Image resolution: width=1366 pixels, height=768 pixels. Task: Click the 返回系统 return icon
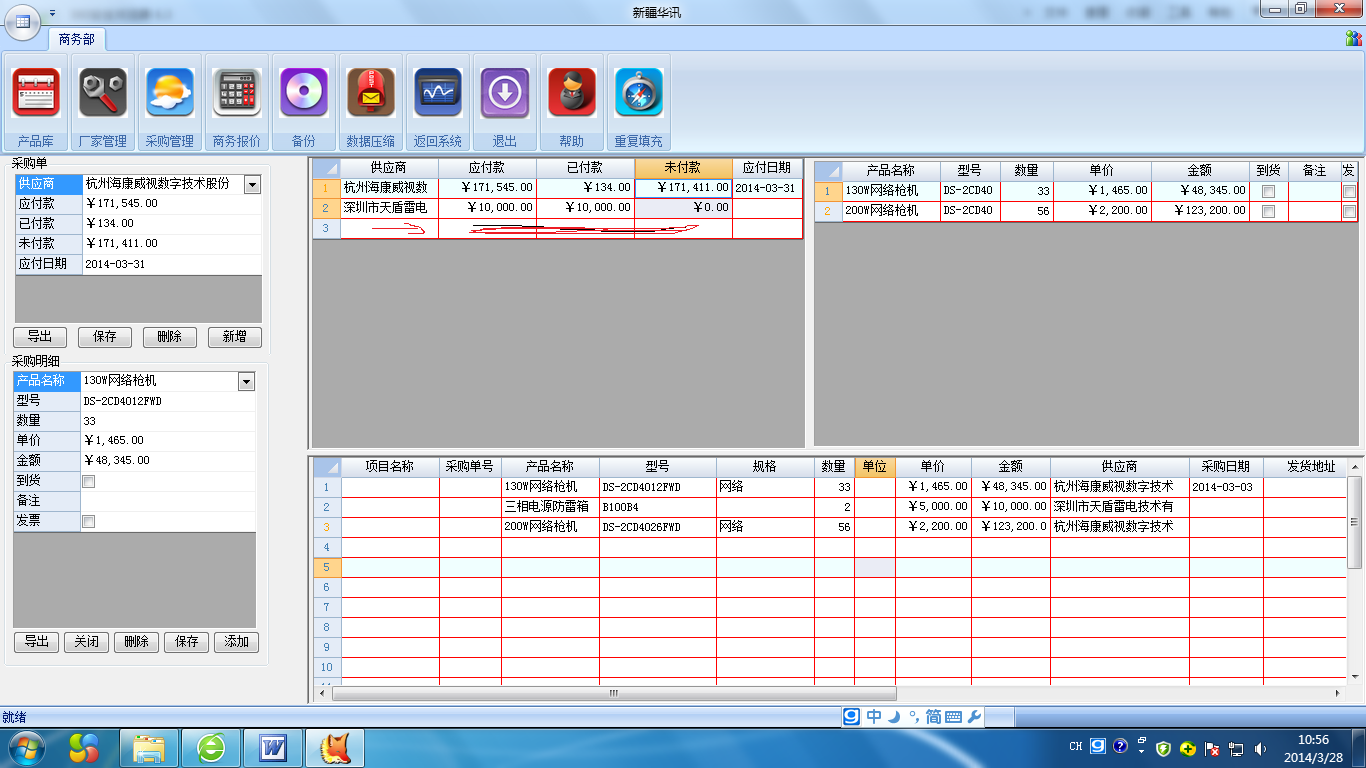(438, 94)
